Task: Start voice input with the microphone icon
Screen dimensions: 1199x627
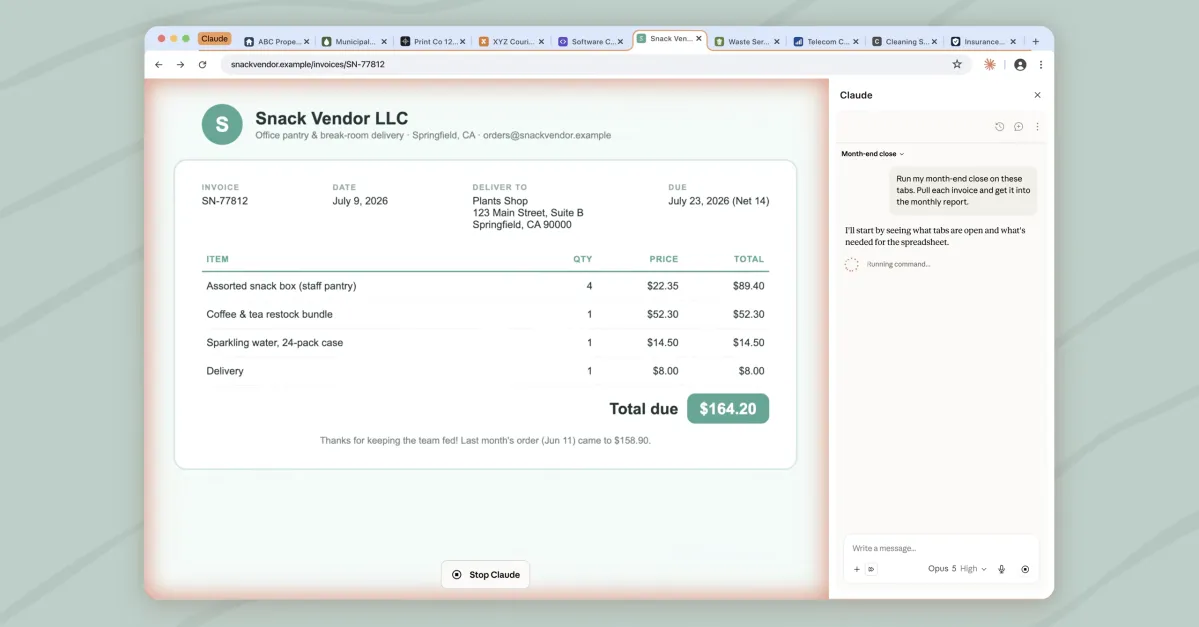Action: (1002, 569)
